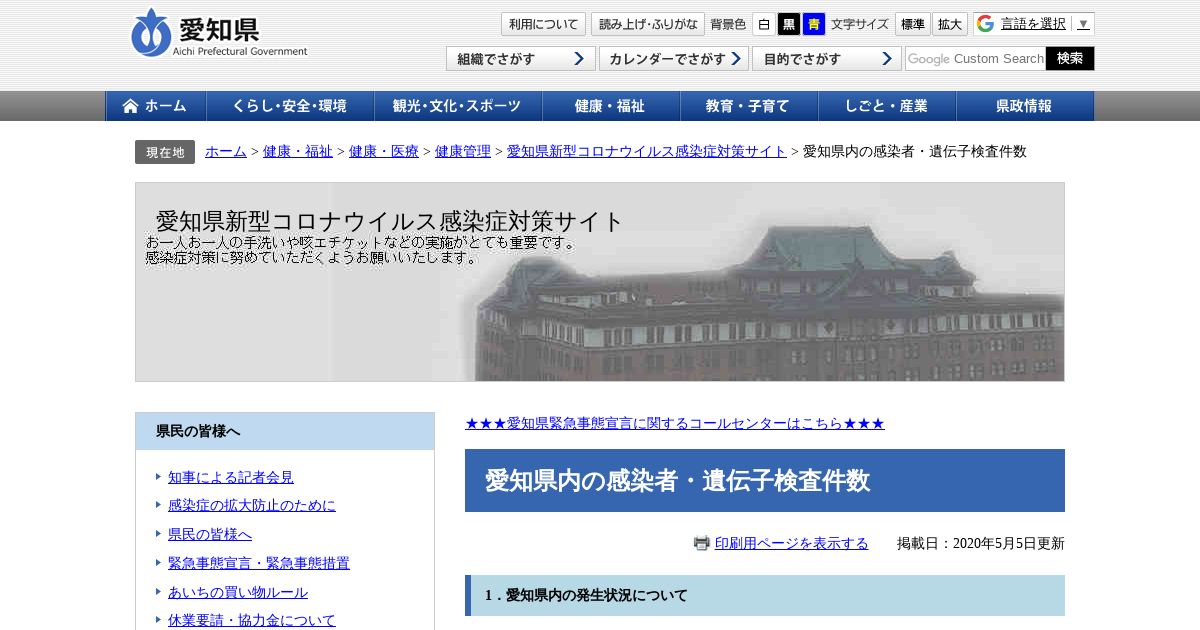The height and width of the screenshot is (630, 1200).
Task: Expand 目的でさがす menu
Action: point(827,59)
